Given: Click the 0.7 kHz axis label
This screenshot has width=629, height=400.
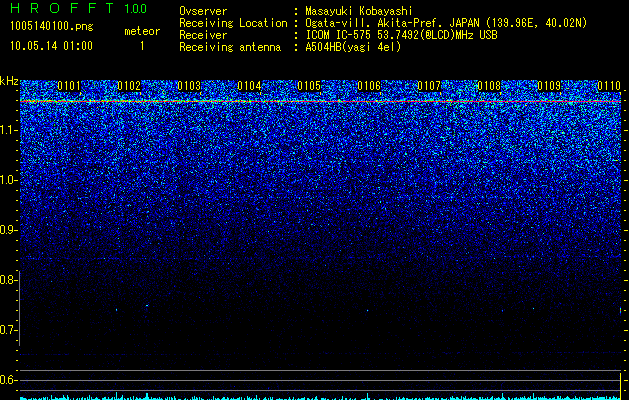Looking at the screenshot, I should point(8,330).
